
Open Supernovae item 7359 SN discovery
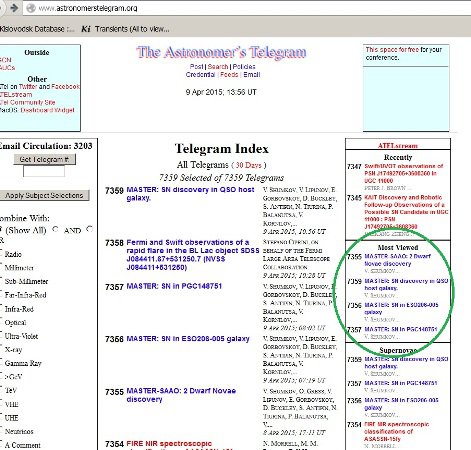[406, 363]
